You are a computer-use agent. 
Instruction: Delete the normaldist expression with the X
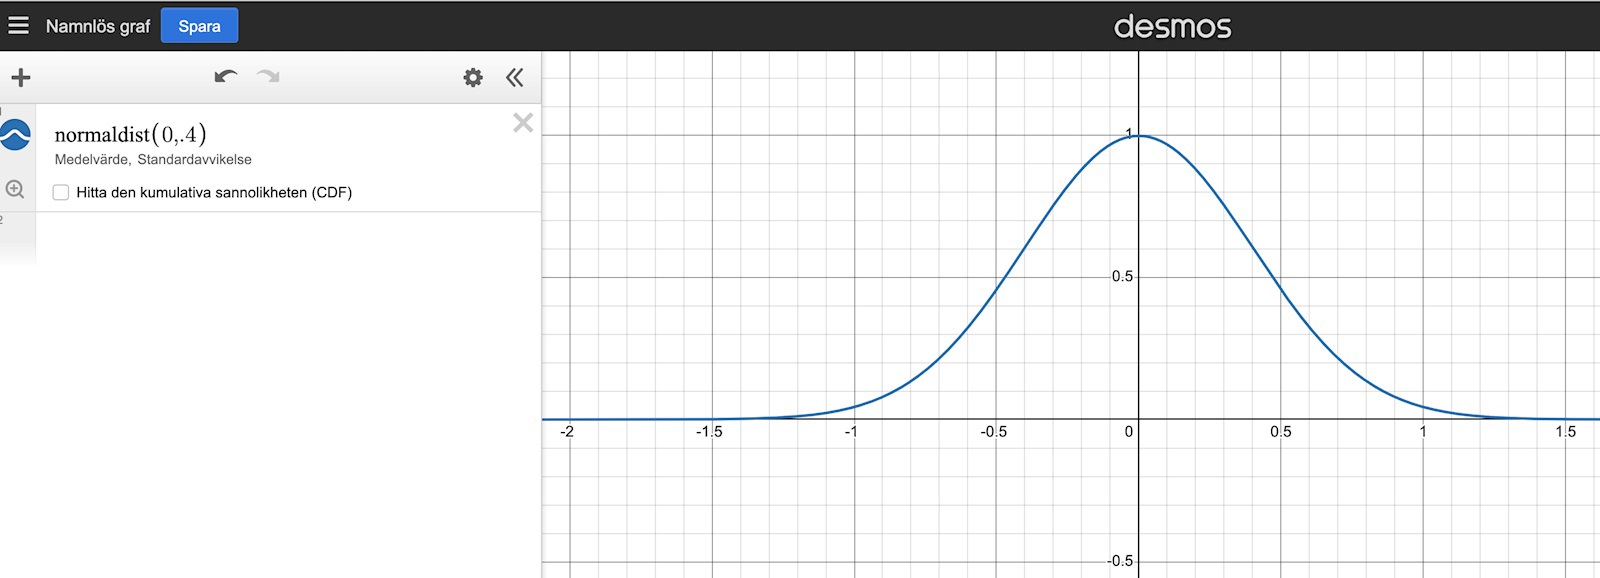(x=522, y=123)
